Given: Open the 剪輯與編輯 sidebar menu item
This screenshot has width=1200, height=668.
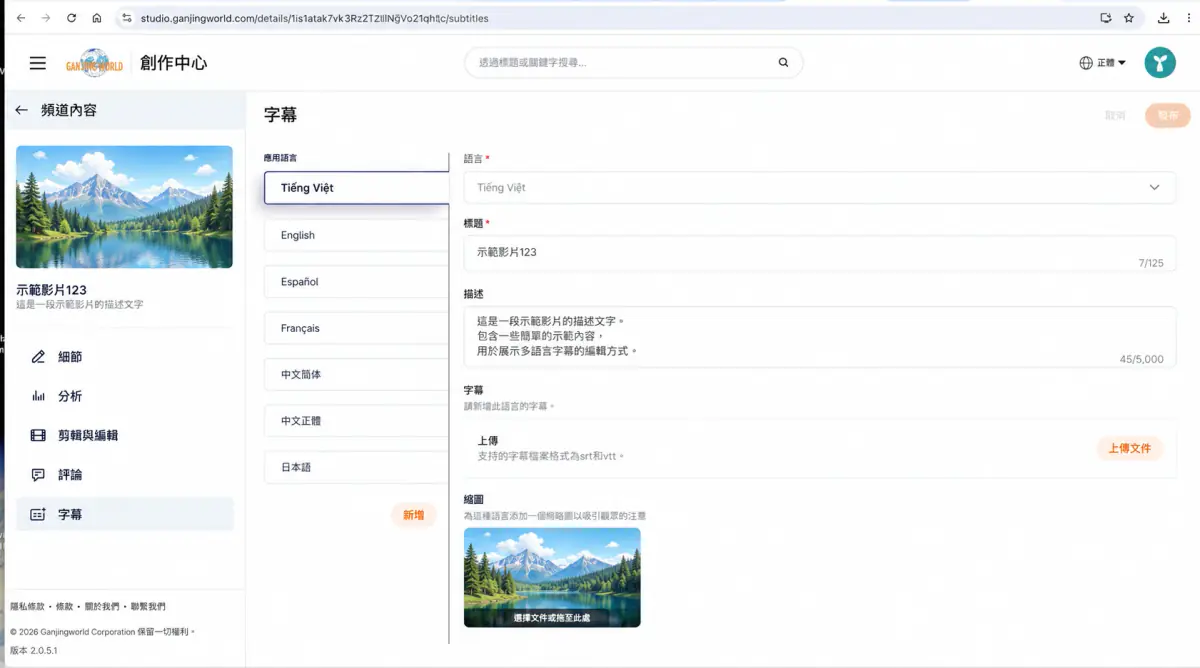Looking at the screenshot, I should [125, 435].
